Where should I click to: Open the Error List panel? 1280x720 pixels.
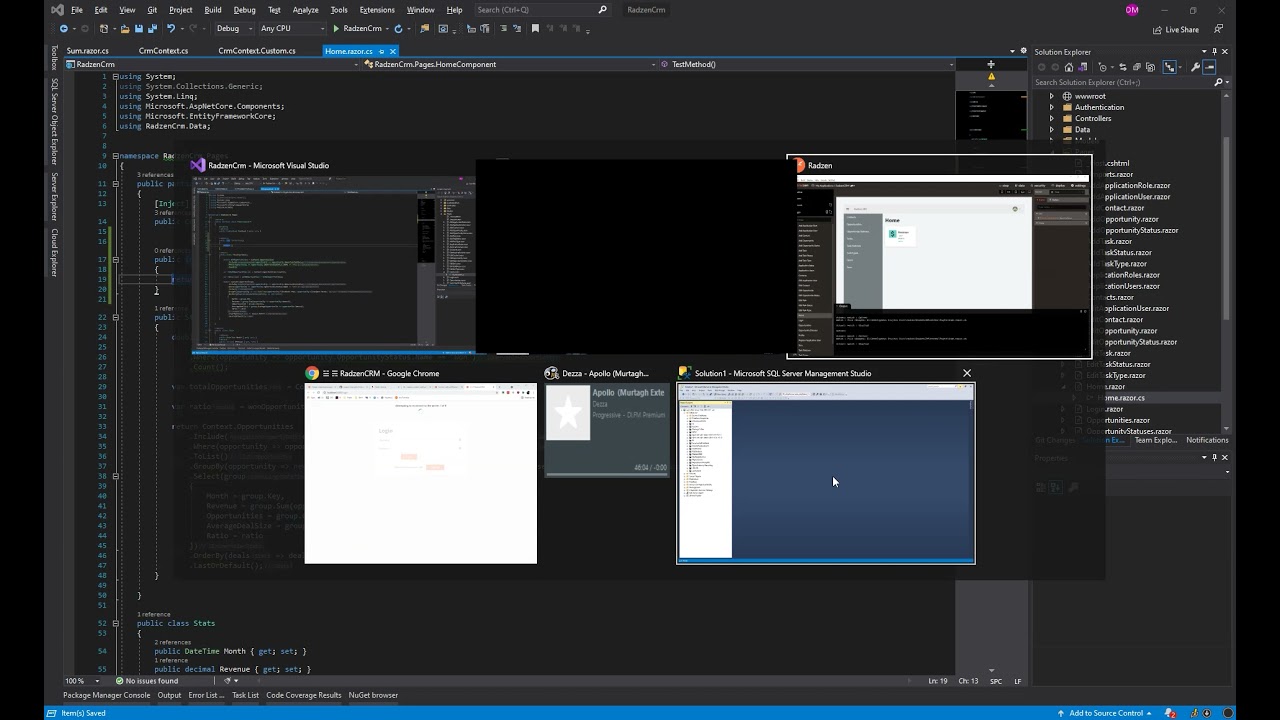206,695
